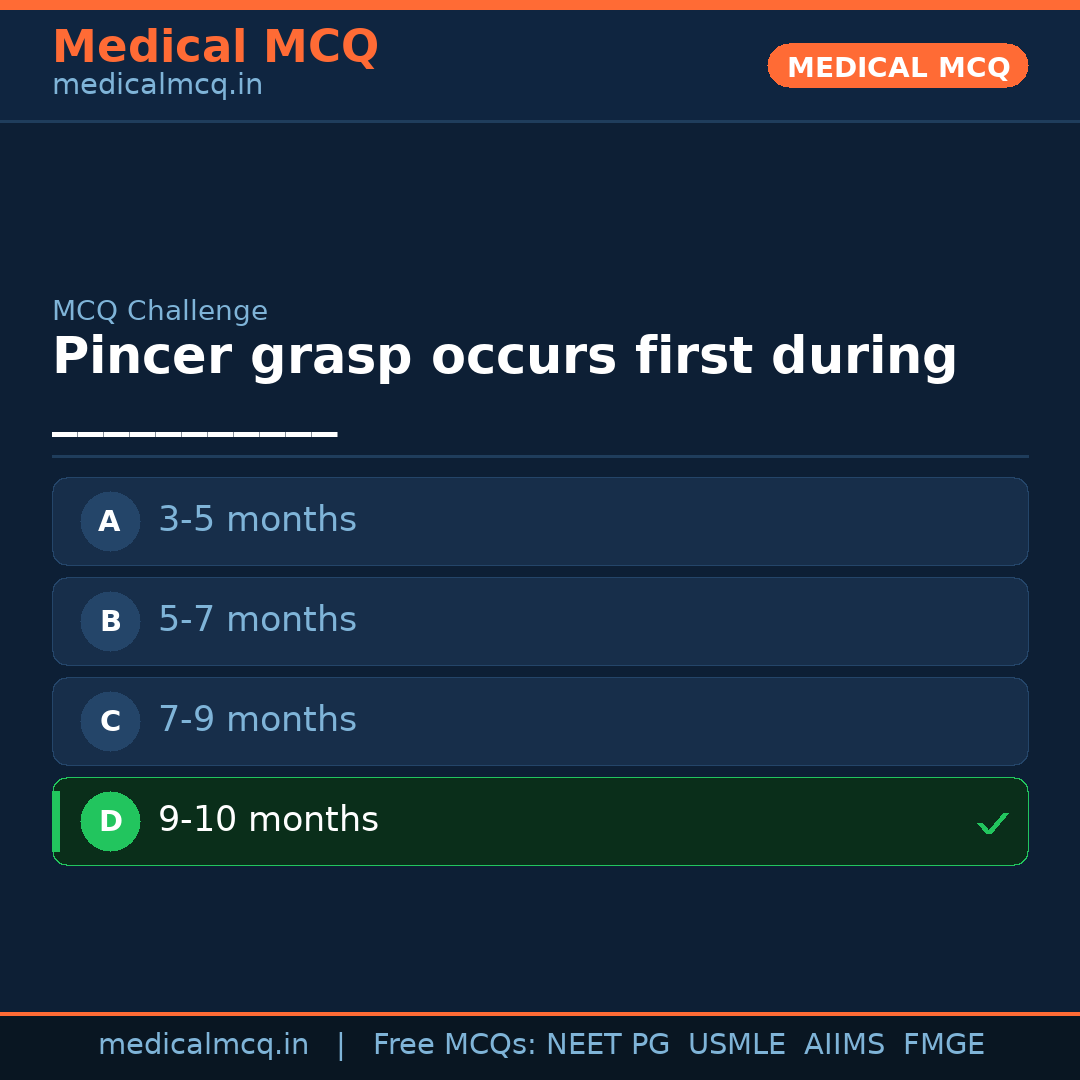The height and width of the screenshot is (1080, 1080).
Task: Select the circular C badge icon
Action: pyautogui.click(x=110, y=721)
